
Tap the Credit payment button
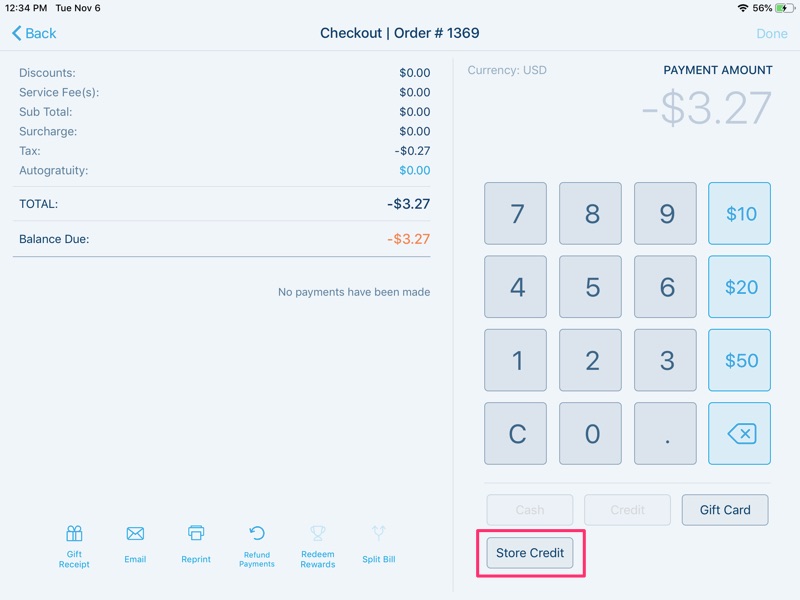tap(627, 510)
